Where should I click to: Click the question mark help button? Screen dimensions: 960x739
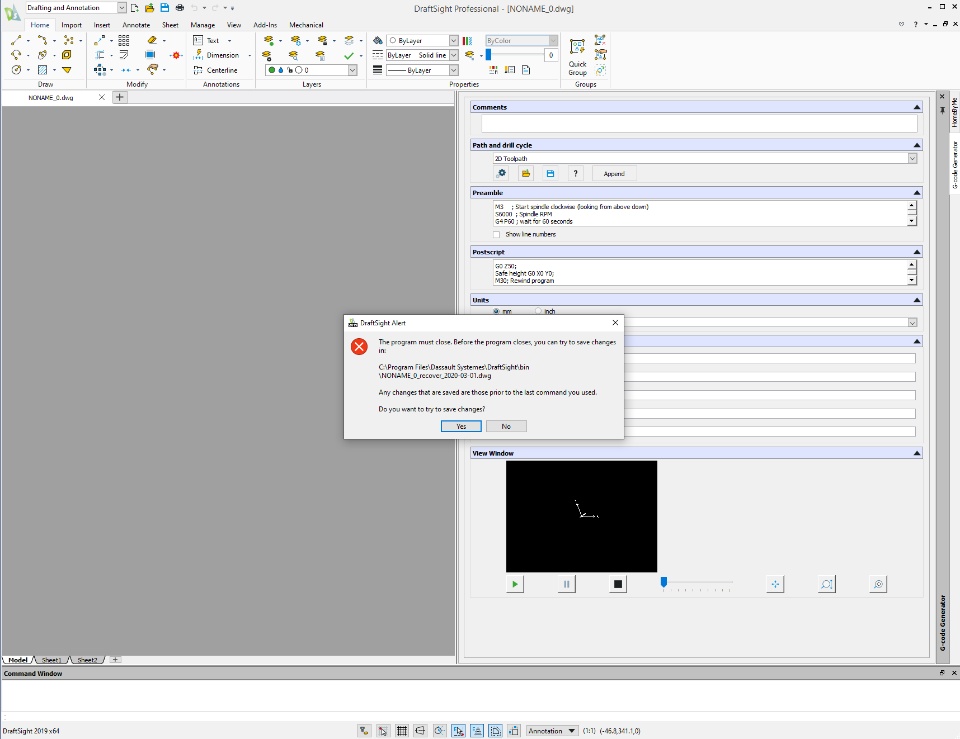click(575, 173)
